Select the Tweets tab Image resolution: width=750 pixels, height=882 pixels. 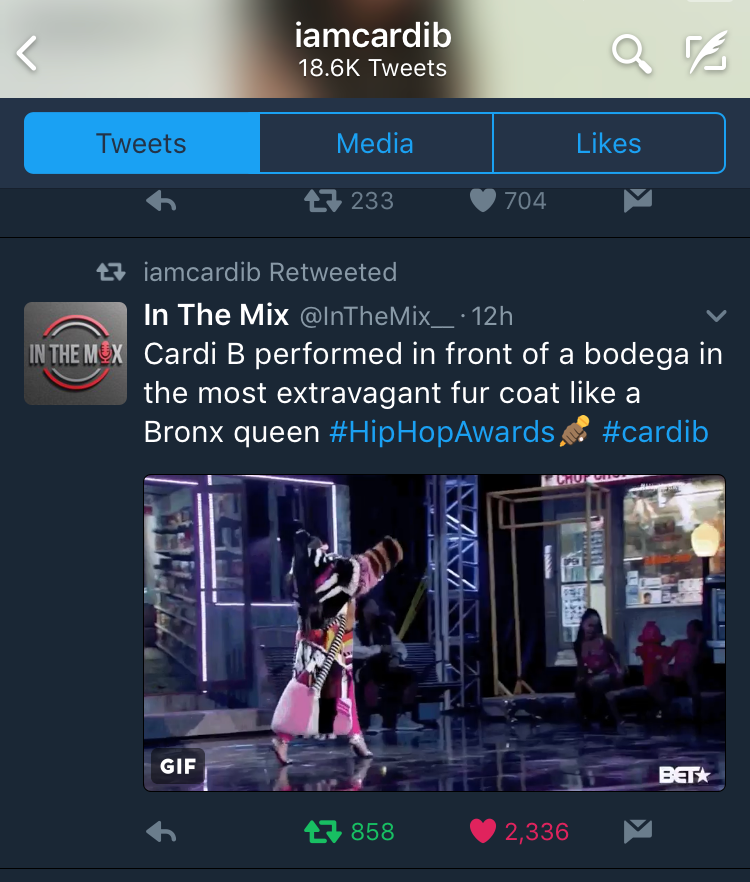(142, 143)
